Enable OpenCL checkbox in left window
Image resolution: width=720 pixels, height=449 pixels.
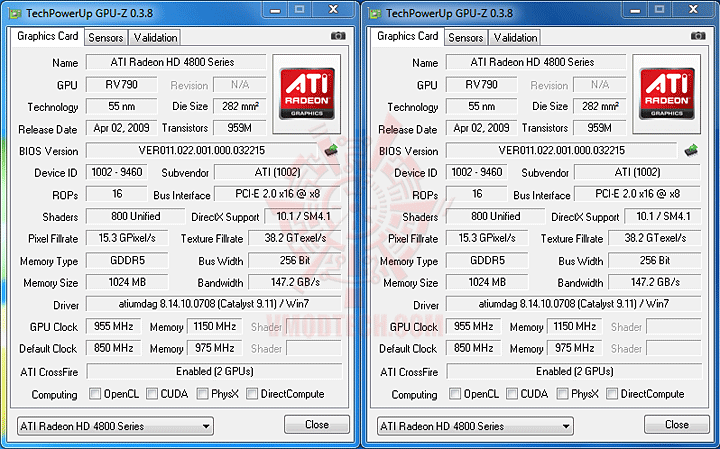point(95,393)
